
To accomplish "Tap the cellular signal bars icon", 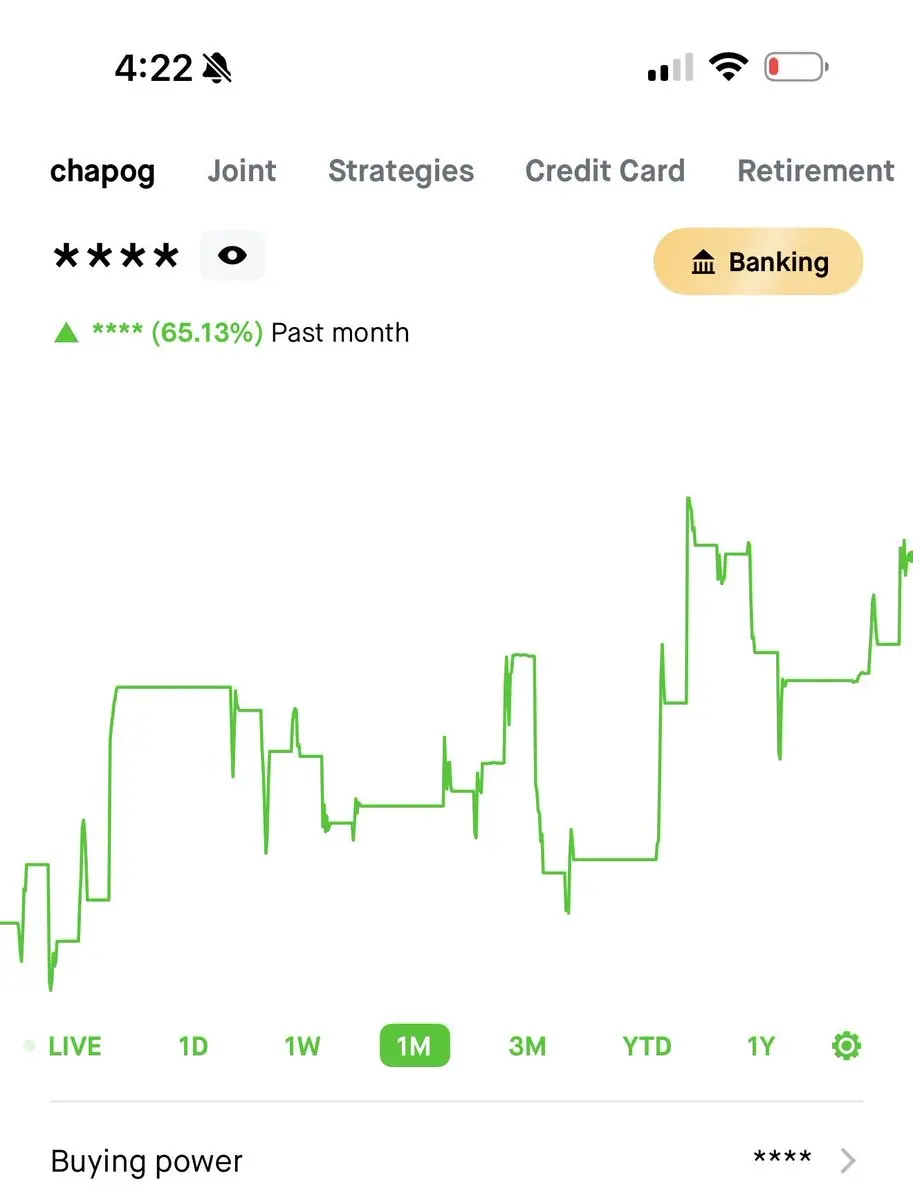I will click(671, 68).
